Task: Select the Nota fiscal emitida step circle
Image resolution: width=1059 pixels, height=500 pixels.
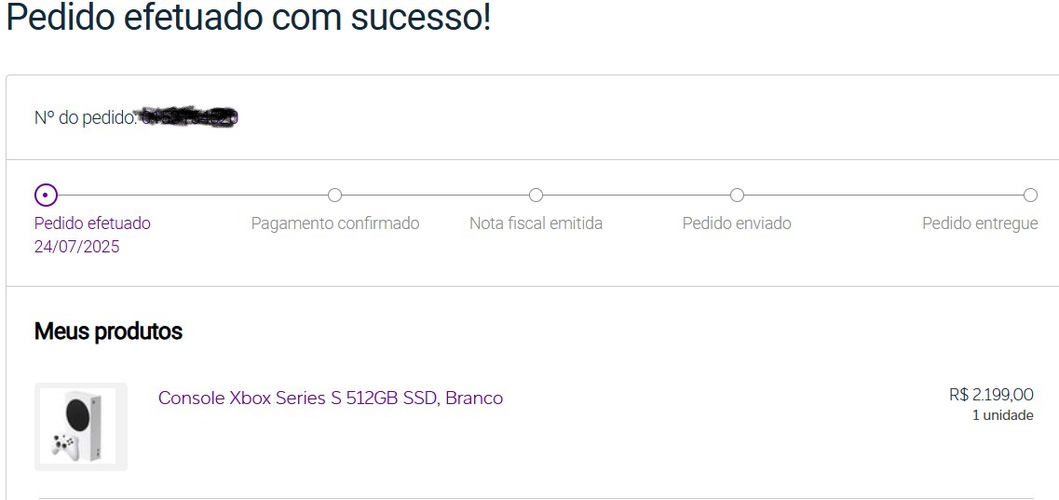Action: click(x=536, y=194)
